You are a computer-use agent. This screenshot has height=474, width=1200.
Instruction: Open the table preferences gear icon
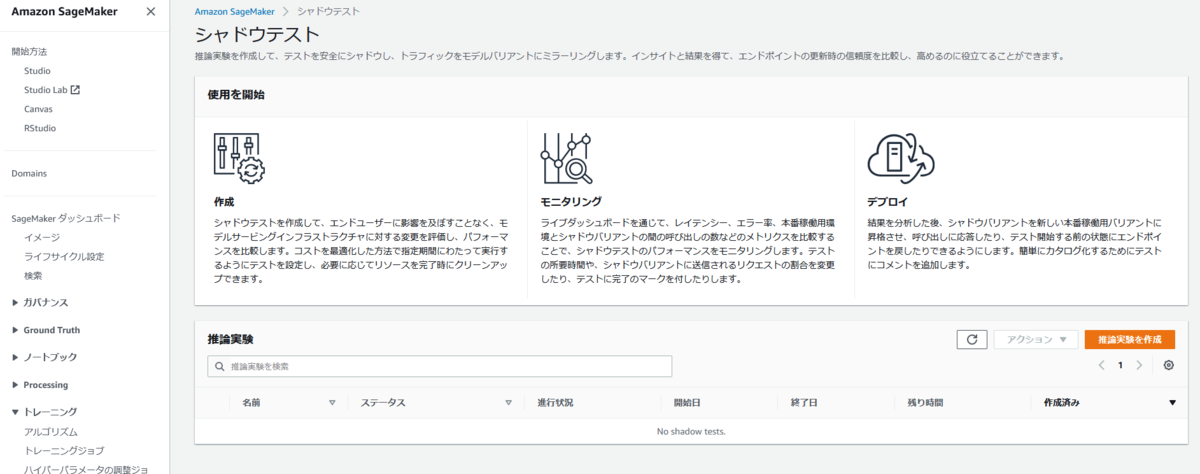[x=1168, y=365]
